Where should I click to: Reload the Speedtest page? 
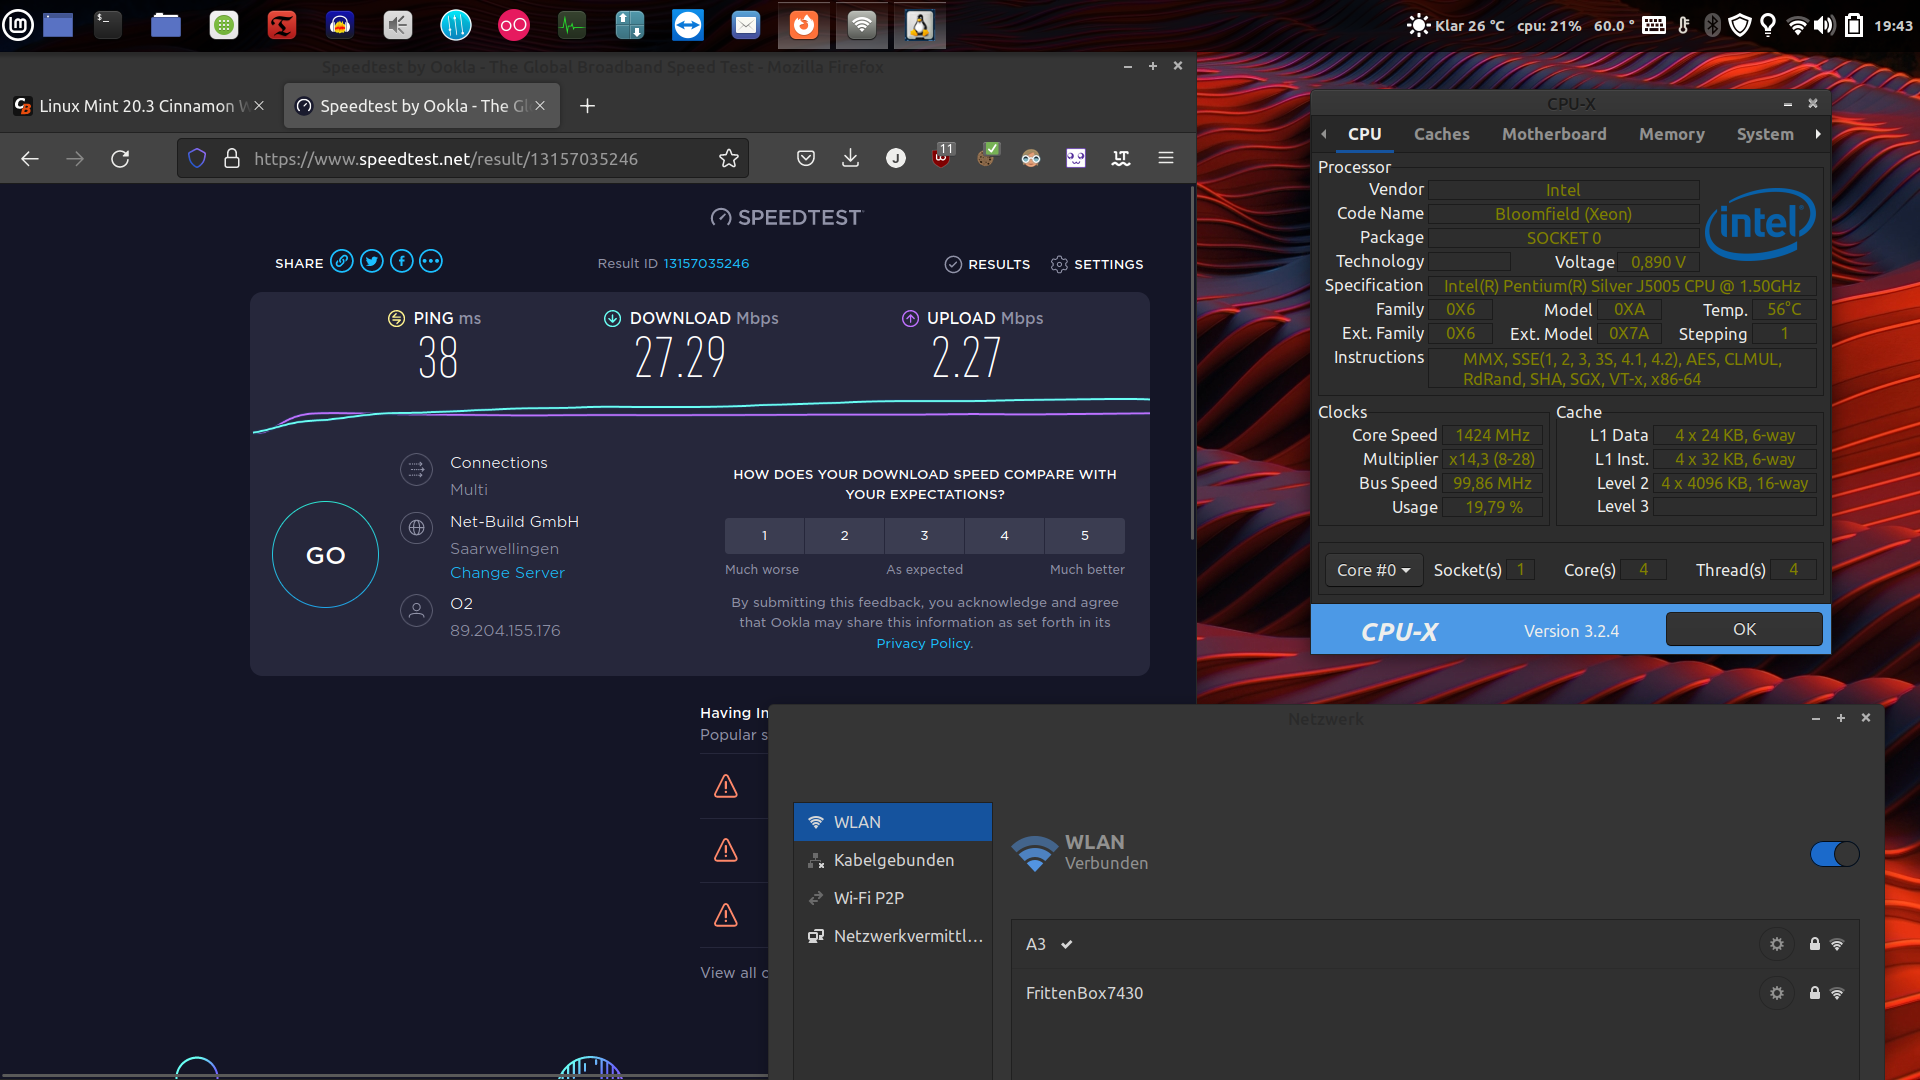click(120, 158)
